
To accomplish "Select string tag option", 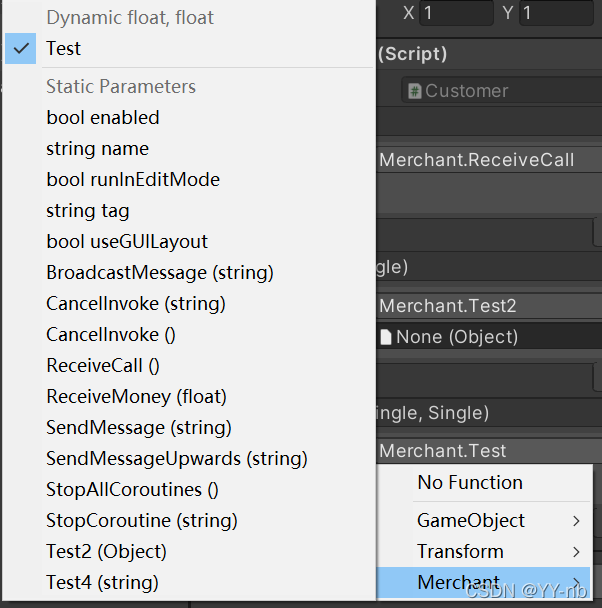I will click(87, 210).
